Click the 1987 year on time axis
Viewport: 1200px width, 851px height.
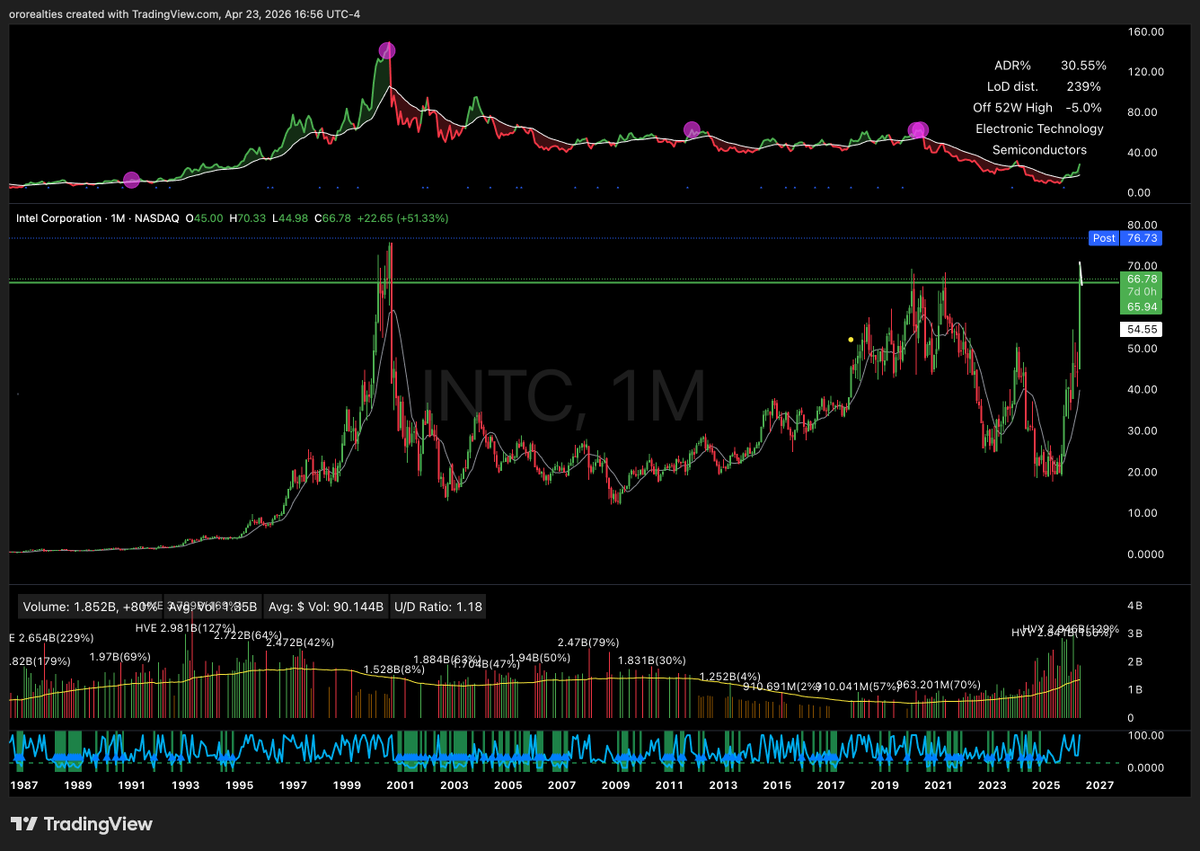click(x=24, y=787)
